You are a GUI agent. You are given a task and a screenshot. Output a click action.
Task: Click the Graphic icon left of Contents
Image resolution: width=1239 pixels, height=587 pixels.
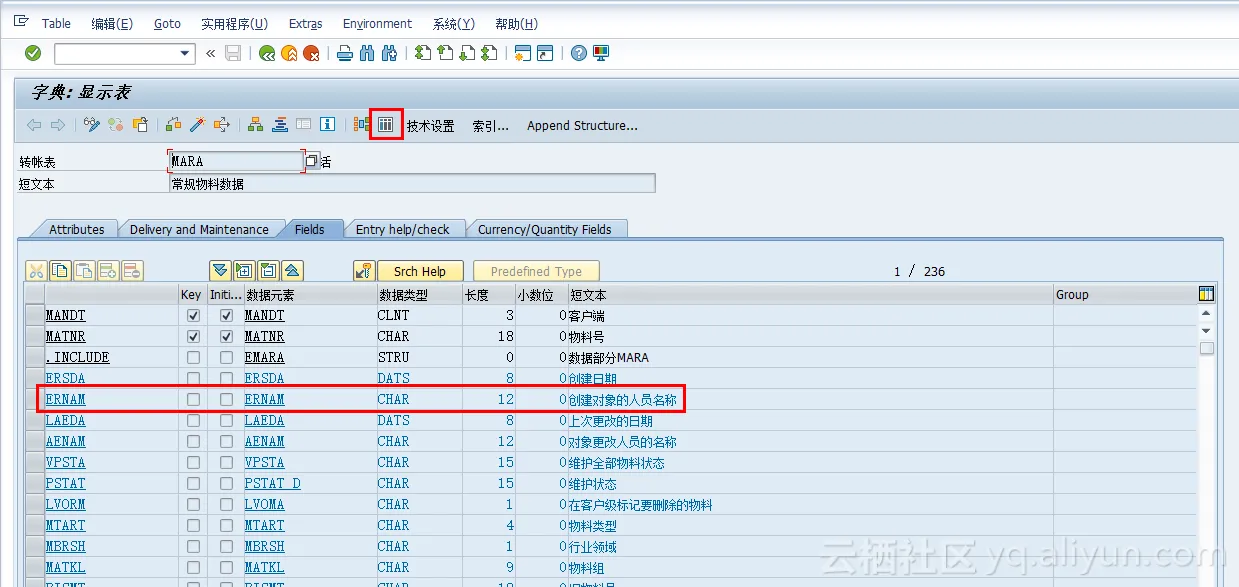click(x=362, y=125)
